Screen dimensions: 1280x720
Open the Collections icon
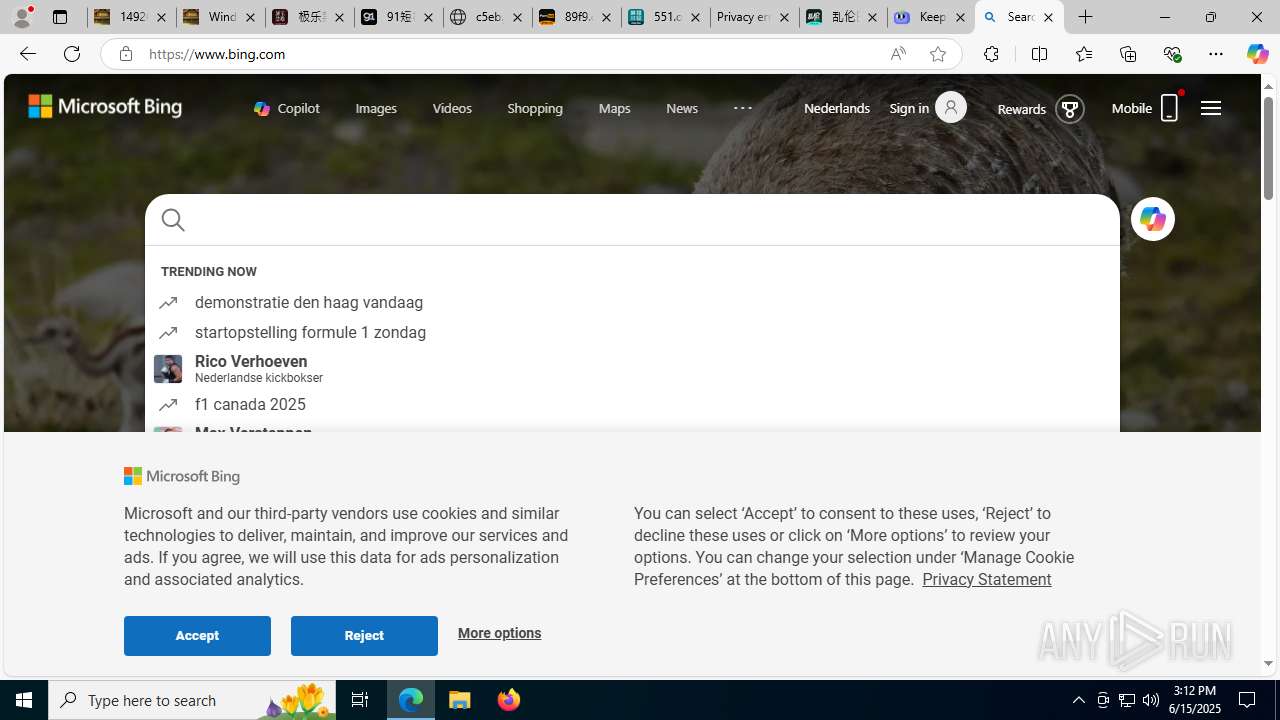(1128, 54)
